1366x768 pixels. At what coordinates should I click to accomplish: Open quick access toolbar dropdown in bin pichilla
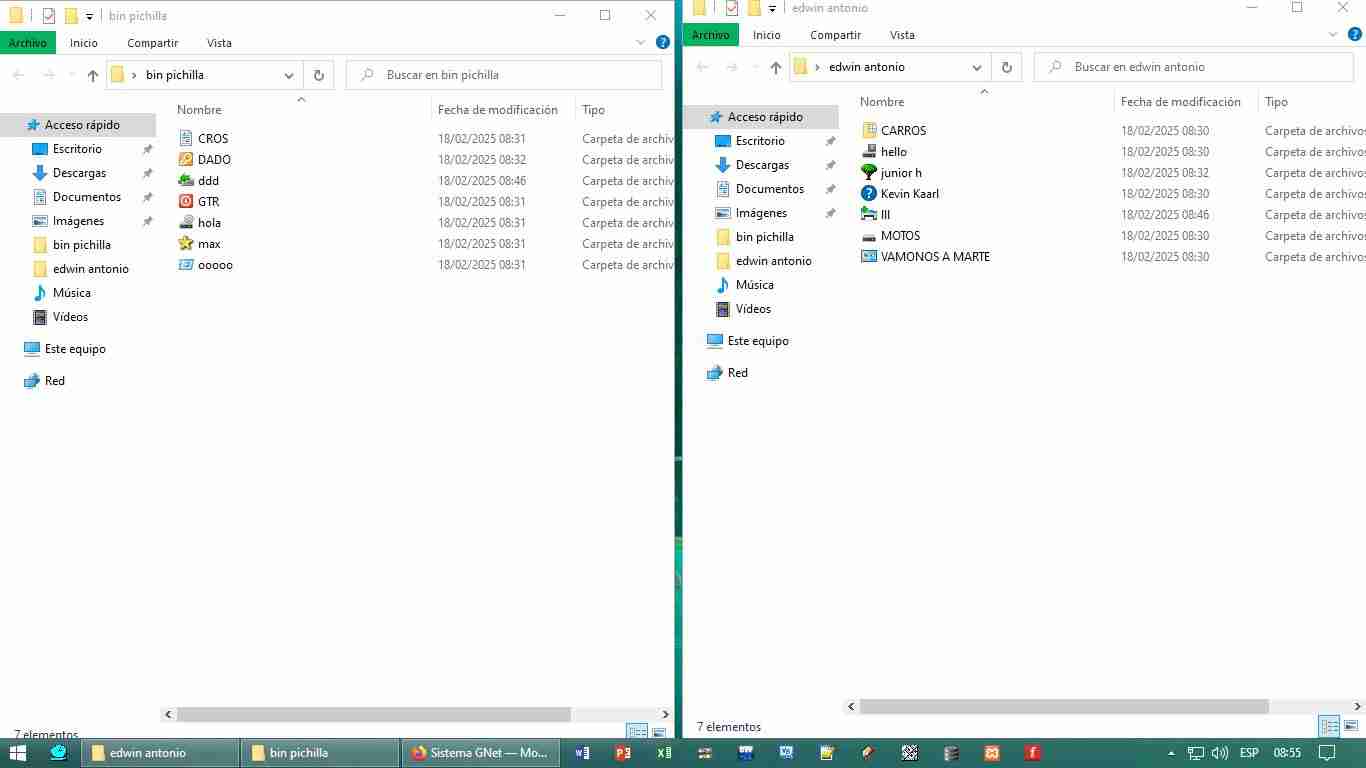click(x=89, y=16)
